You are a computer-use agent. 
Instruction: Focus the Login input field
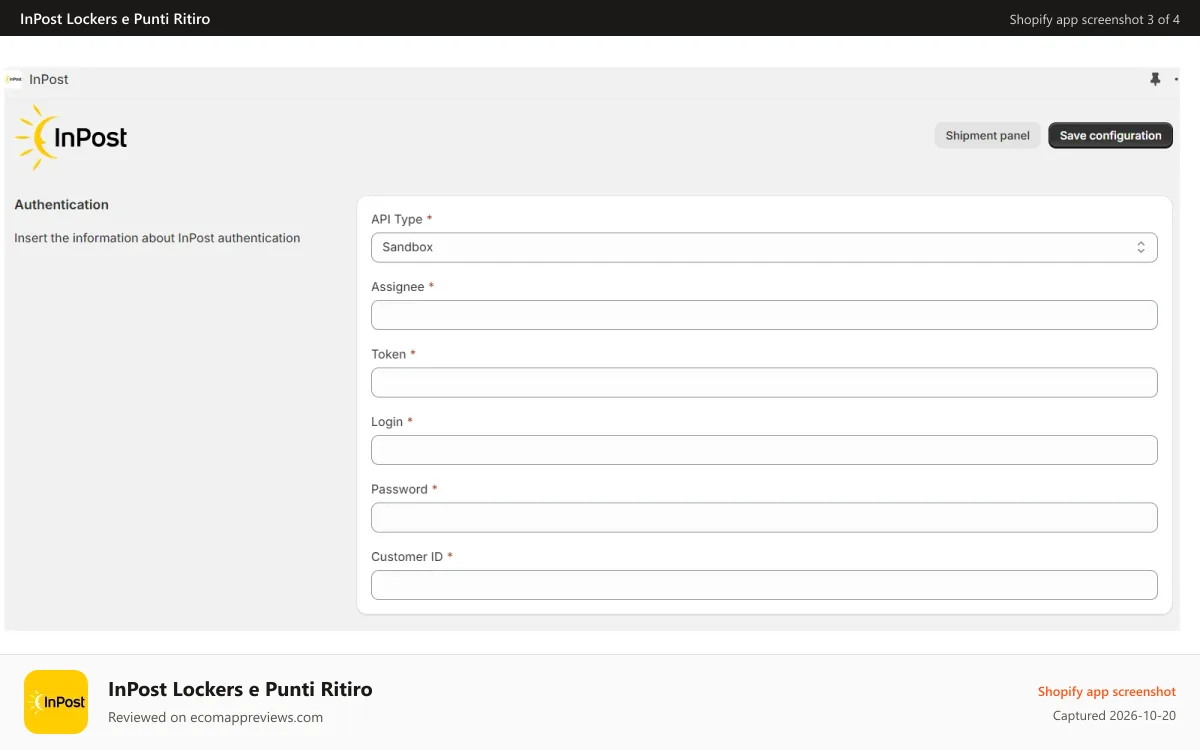764,450
